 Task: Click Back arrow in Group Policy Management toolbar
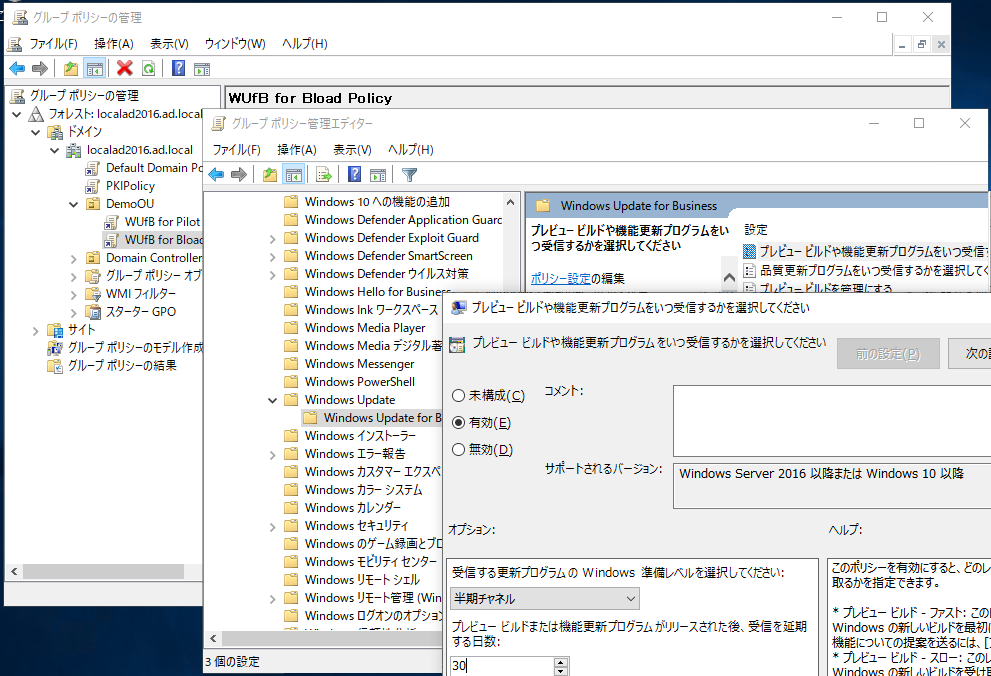point(17,68)
